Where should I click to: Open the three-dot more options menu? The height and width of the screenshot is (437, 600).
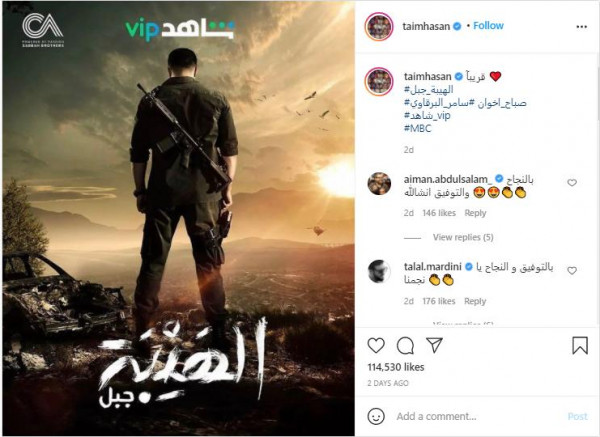click(x=582, y=27)
